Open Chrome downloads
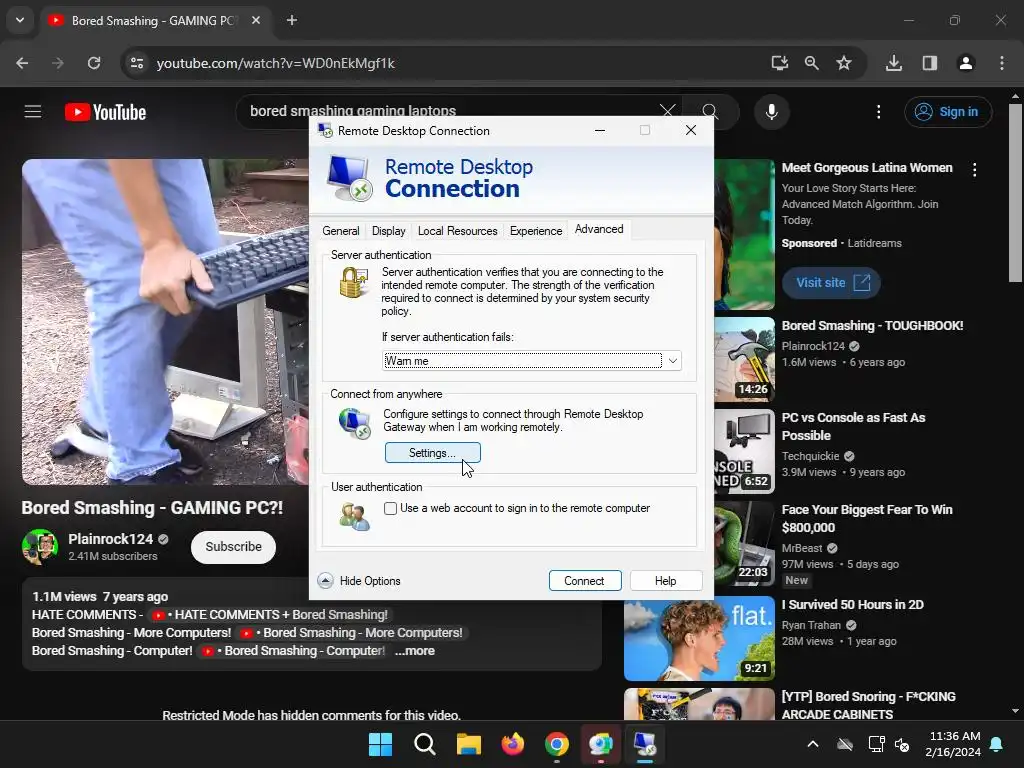Screen dimensions: 1024x768 [894, 63]
